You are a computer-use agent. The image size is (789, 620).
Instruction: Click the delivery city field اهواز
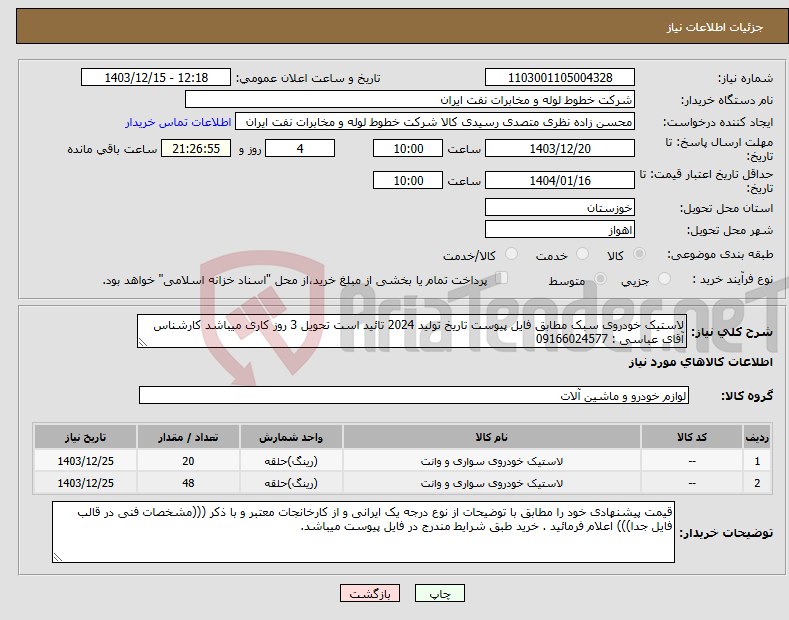(560, 229)
